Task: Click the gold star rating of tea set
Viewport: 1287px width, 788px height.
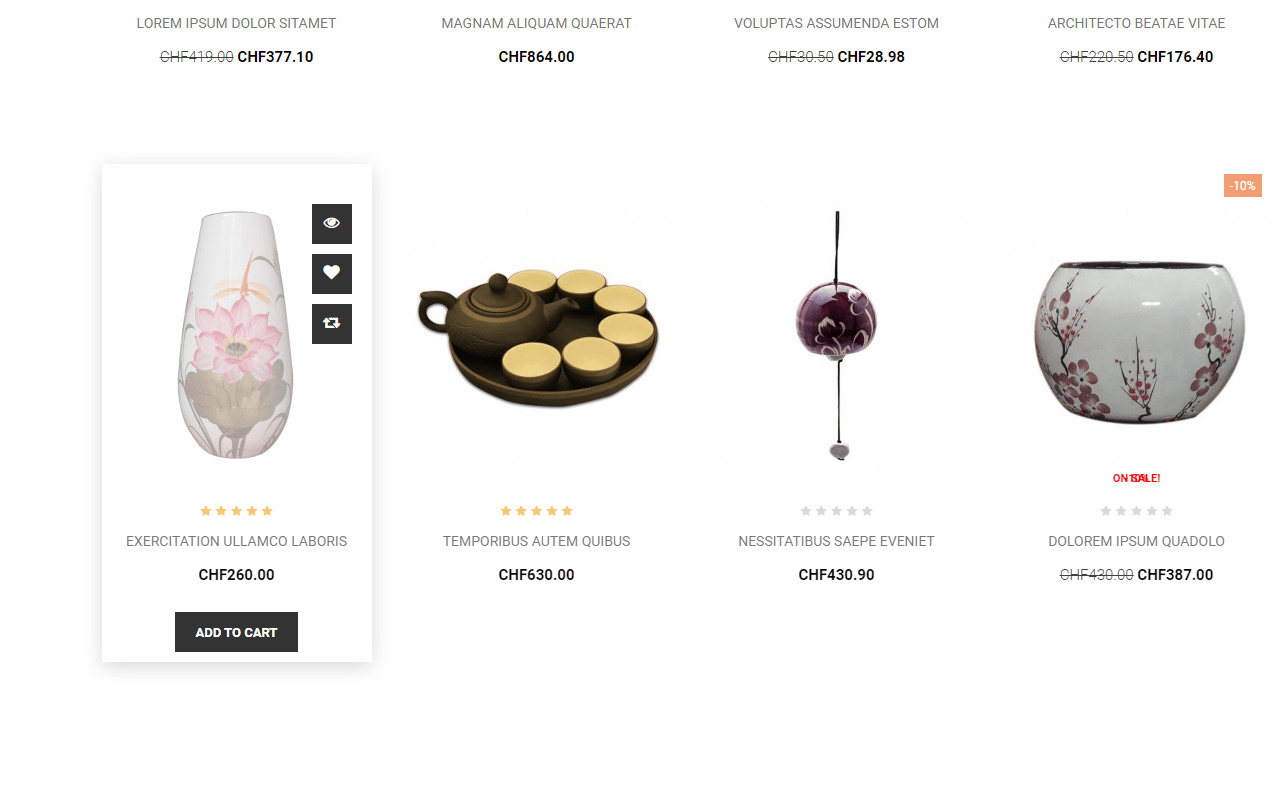Action: (x=537, y=511)
